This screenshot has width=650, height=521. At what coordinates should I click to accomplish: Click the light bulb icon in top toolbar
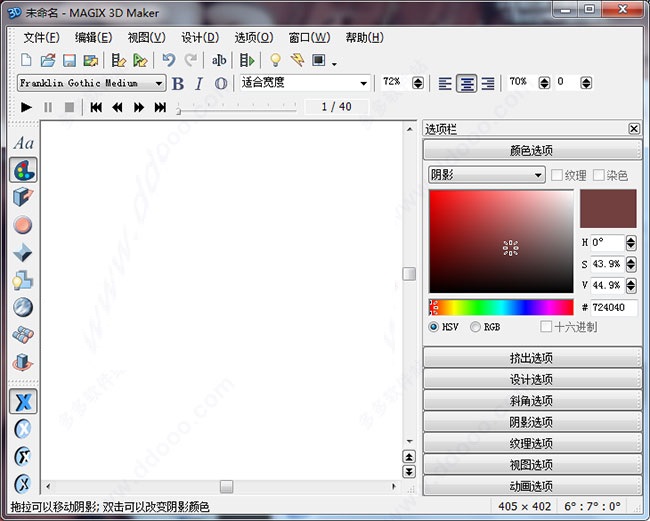pyautogui.click(x=276, y=61)
